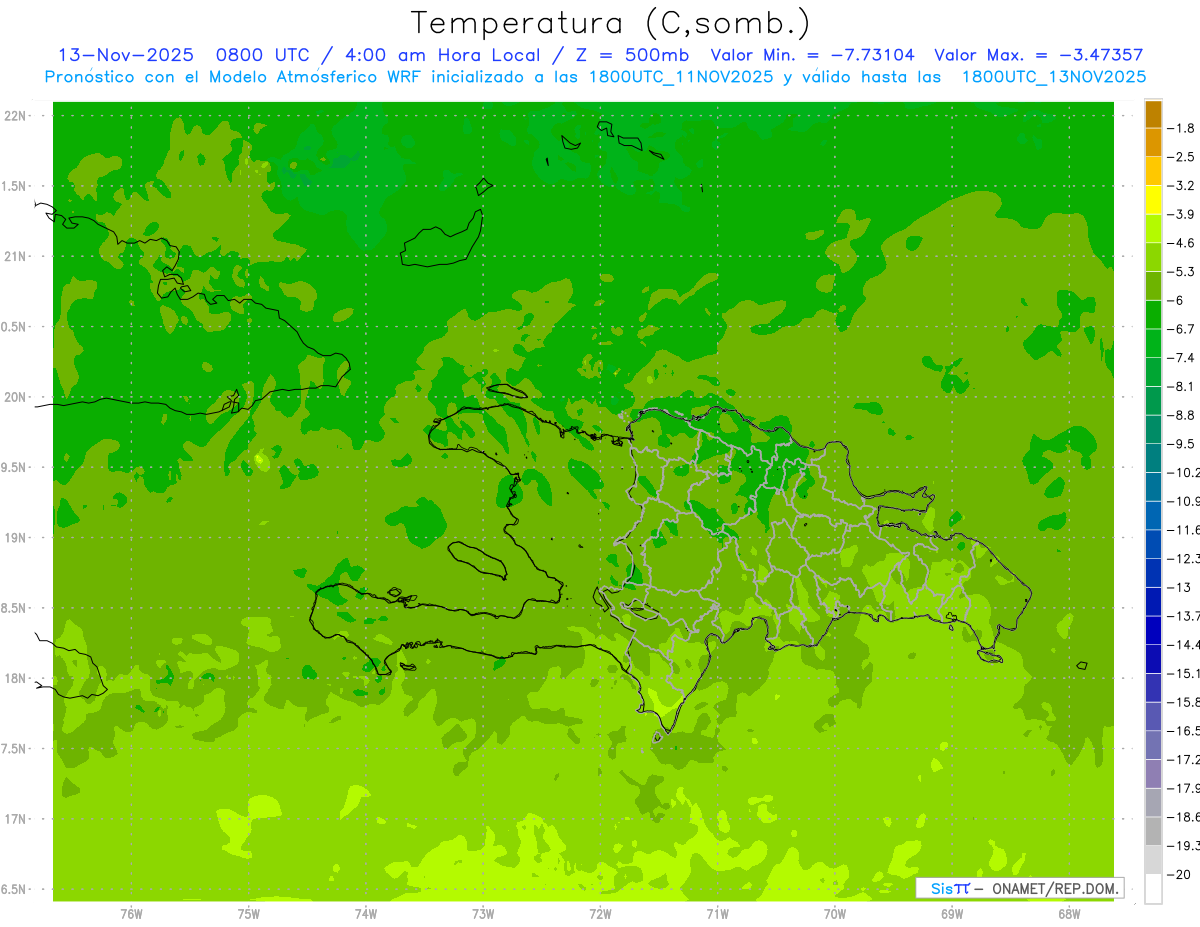Click the '-5.3' colorbar value

point(1181,271)
